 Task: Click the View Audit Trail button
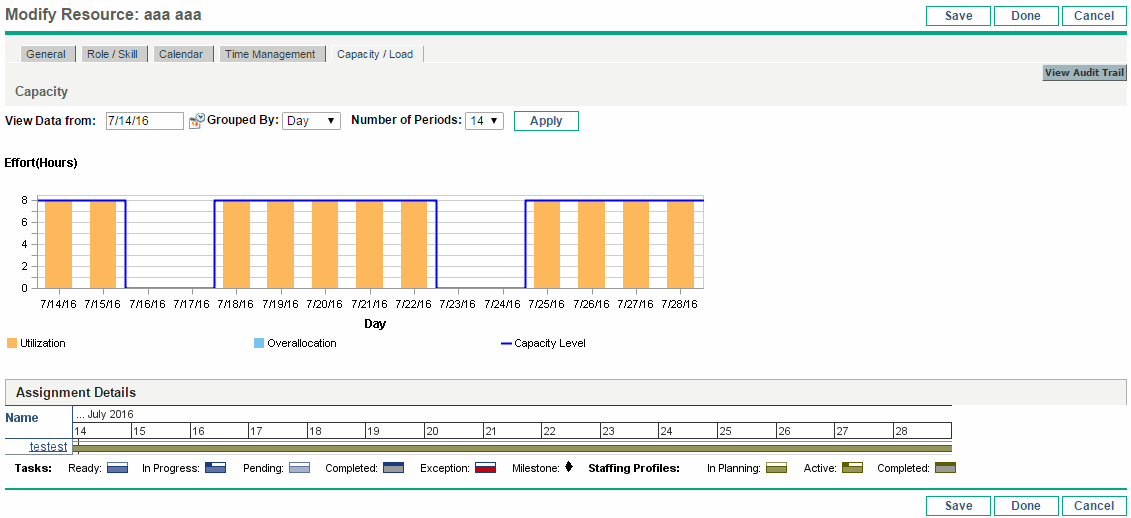(x=1084, y=73)
